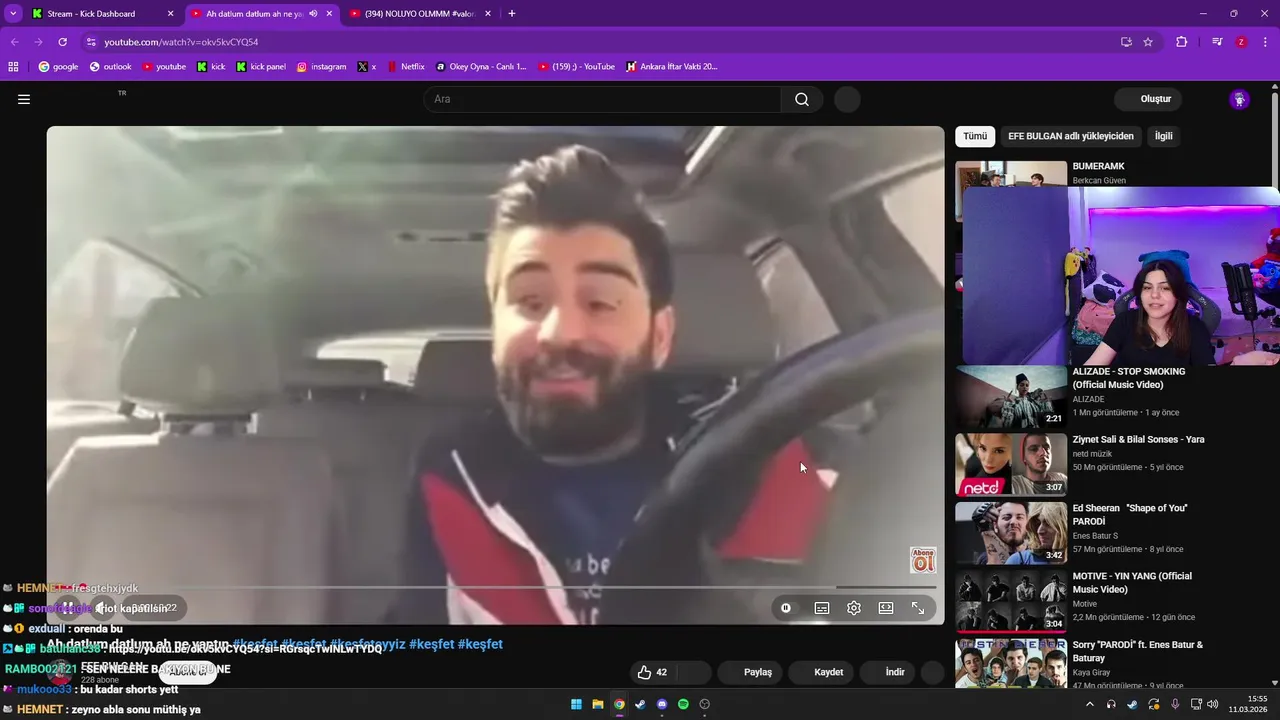The image size is (1280, 720).
Task: Seek using the video progress bar
Action: pyautogui.click(x=495, y=587)
